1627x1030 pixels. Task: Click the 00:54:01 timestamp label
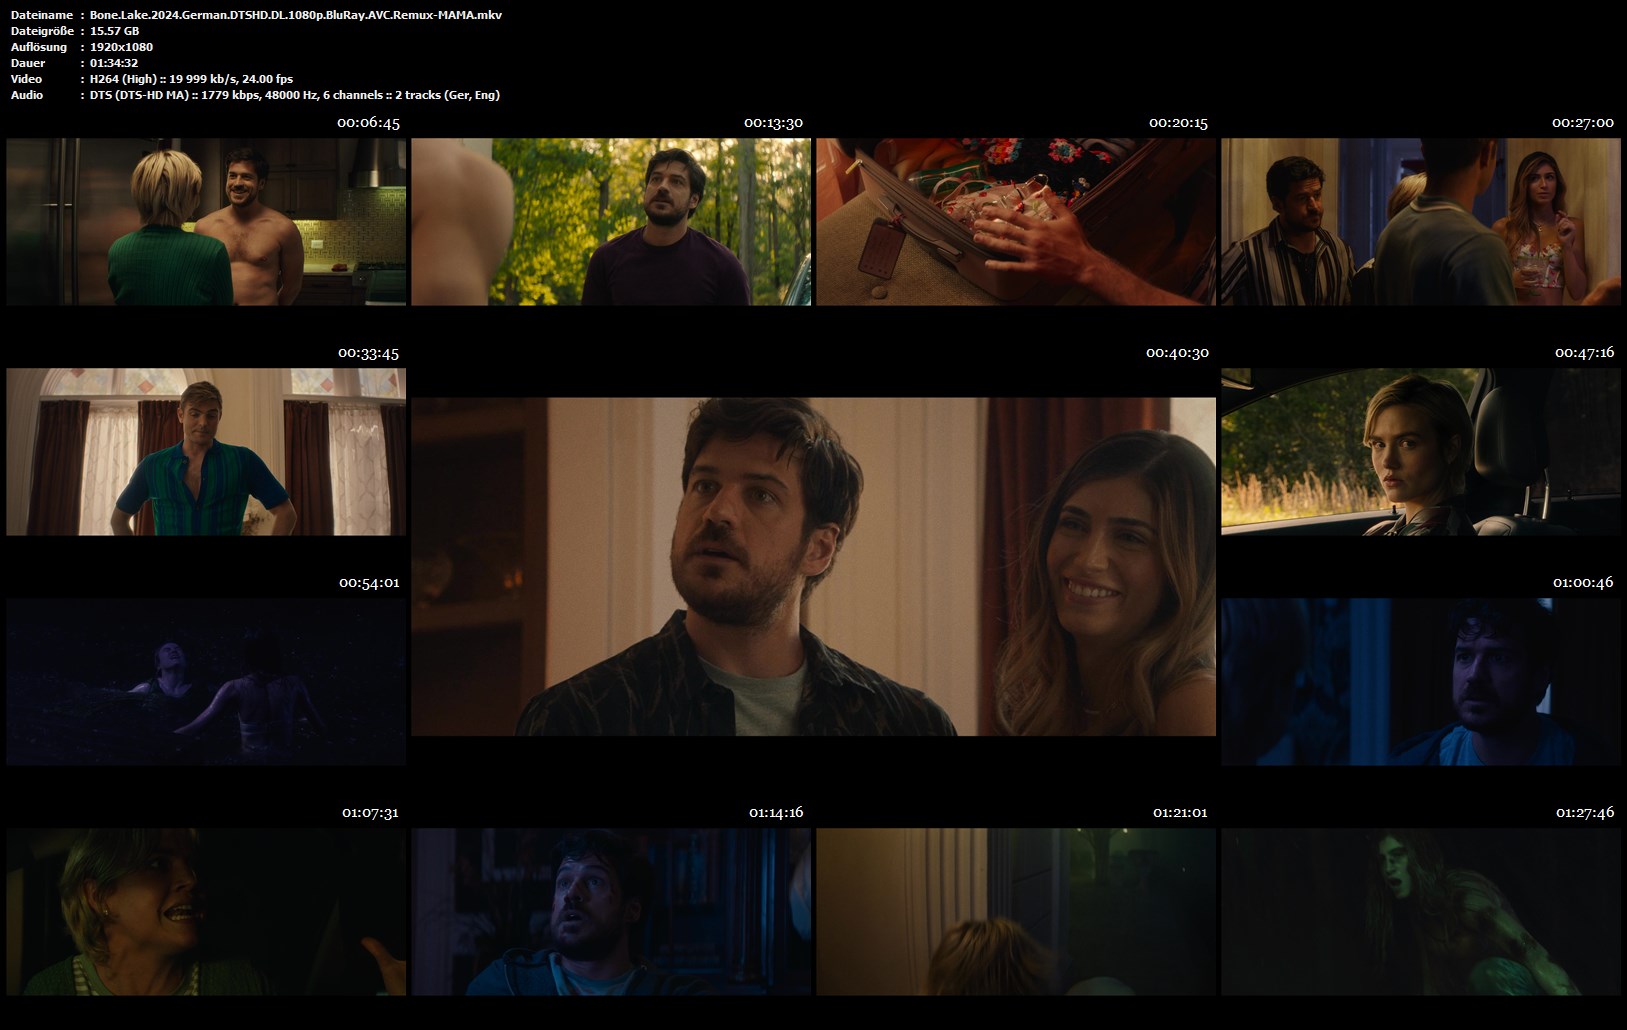click(369, 583)
